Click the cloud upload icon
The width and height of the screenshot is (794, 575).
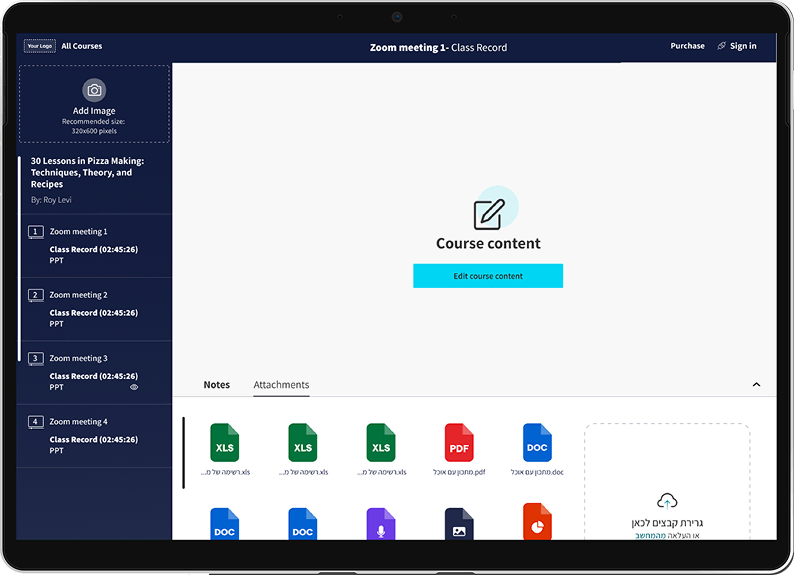coord(667,501)
